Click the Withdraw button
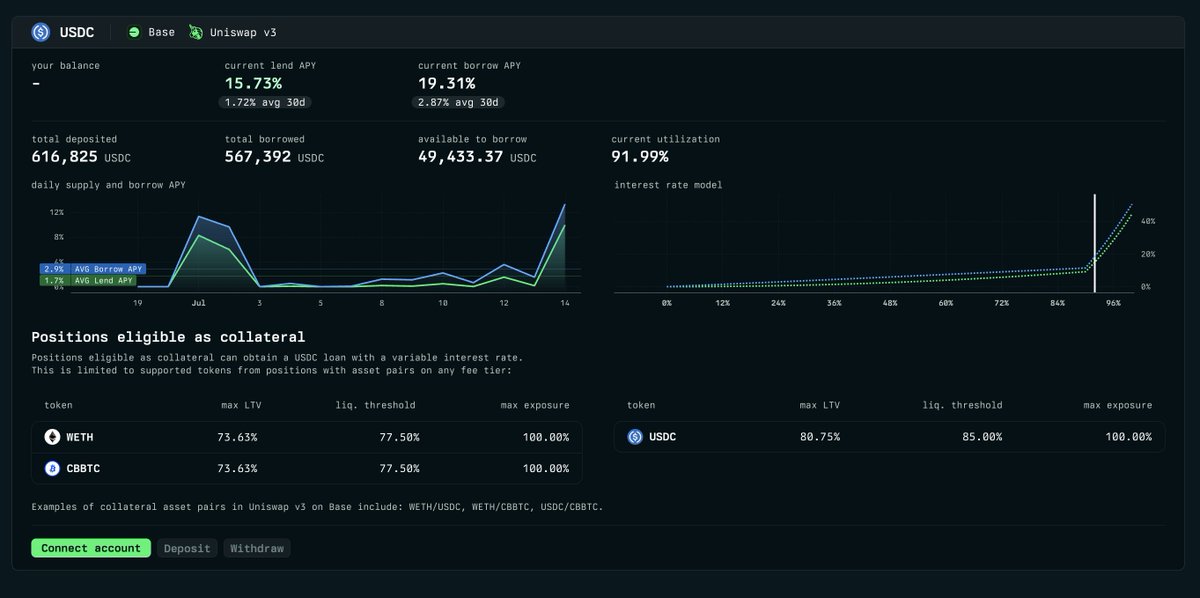The width and height of the screenshot is (1200, 598). (x=257, y=548)
